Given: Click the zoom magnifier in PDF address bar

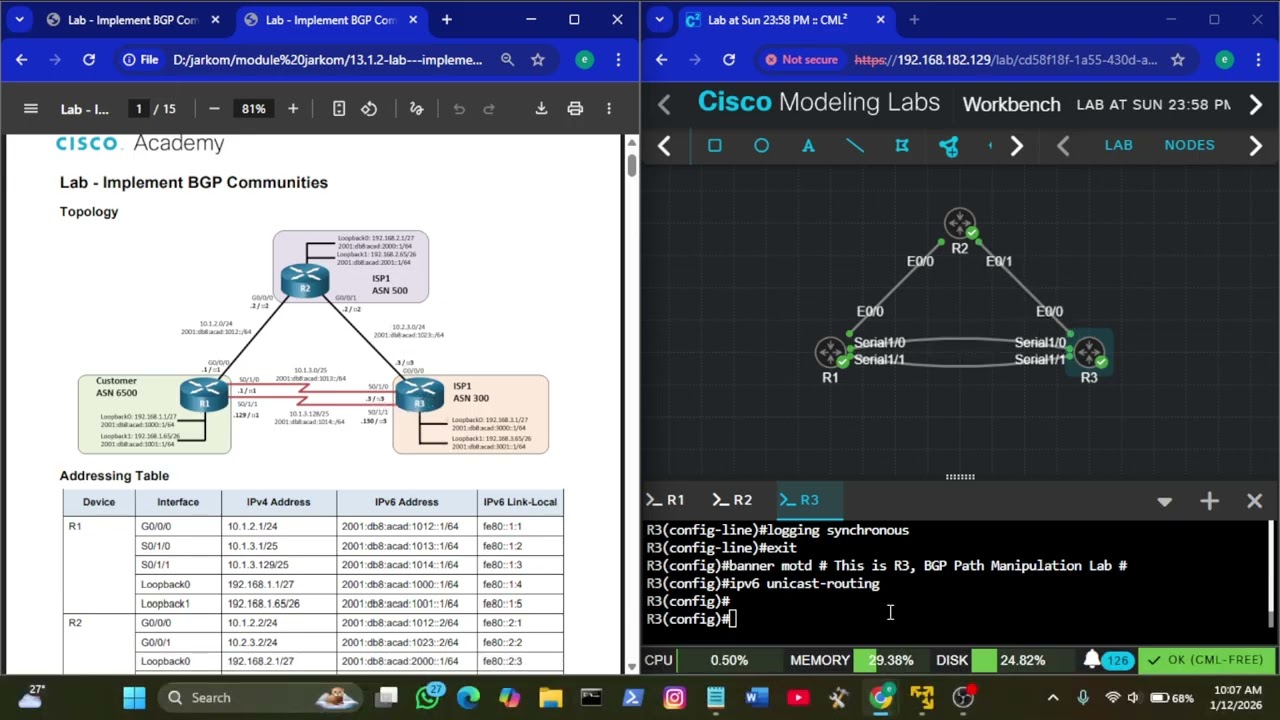Looking at the screenshot, I should coord(507,60).
